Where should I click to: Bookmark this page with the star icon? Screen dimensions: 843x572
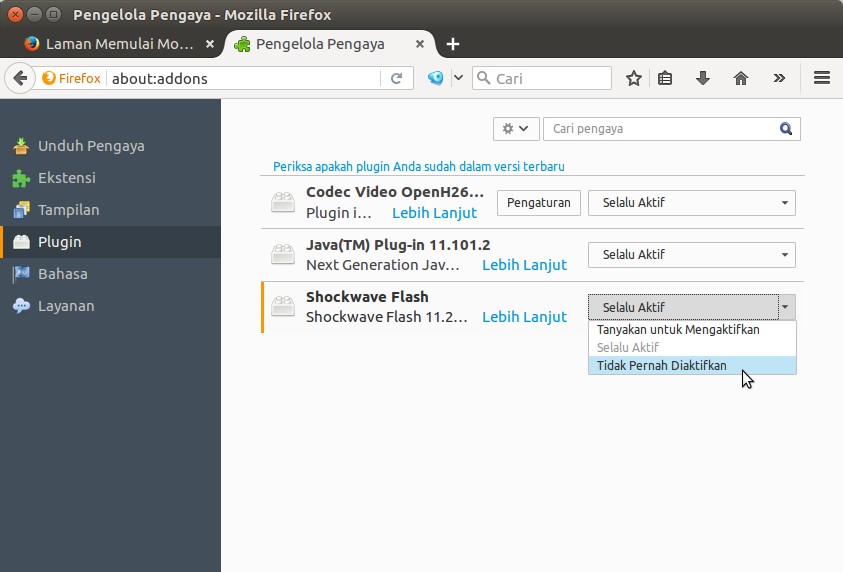[634, 78]
